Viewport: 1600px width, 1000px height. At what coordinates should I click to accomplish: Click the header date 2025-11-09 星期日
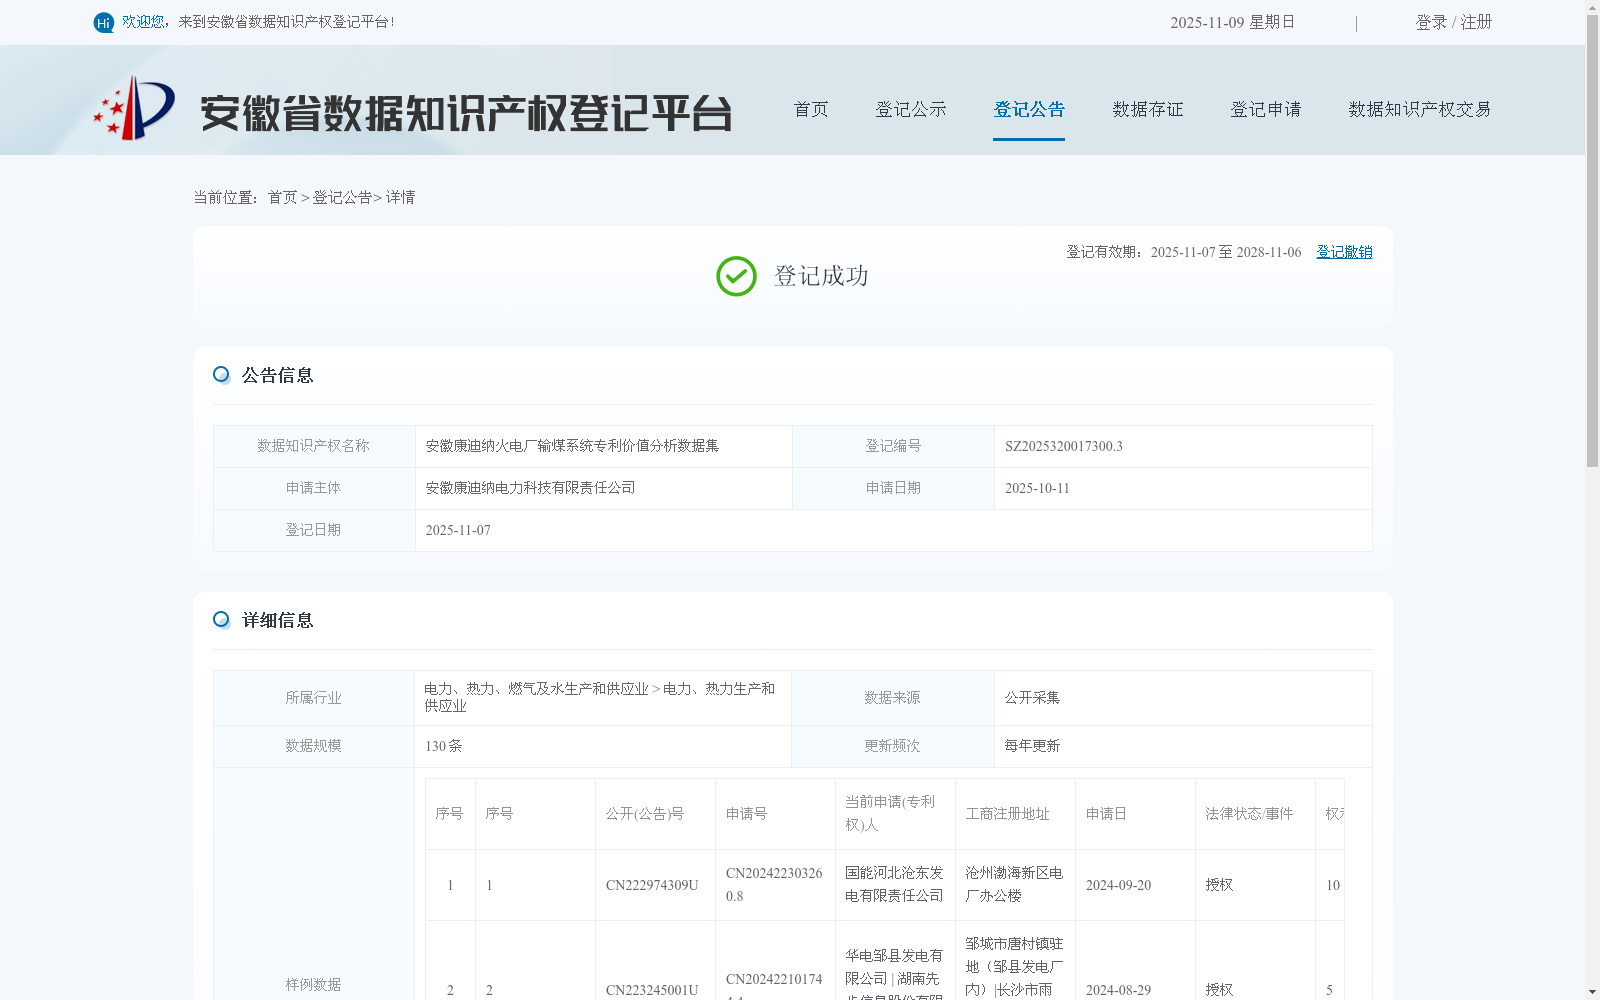(1232, 22)
